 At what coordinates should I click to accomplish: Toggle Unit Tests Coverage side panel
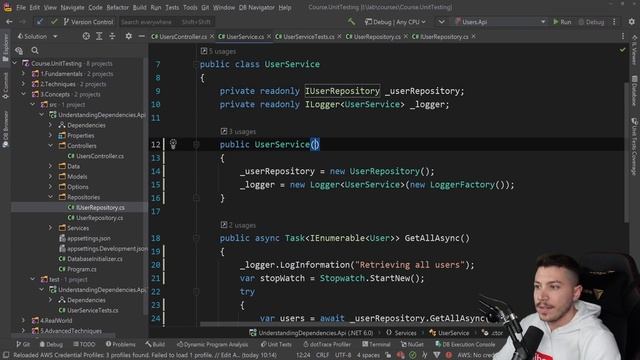pos(634,147)
